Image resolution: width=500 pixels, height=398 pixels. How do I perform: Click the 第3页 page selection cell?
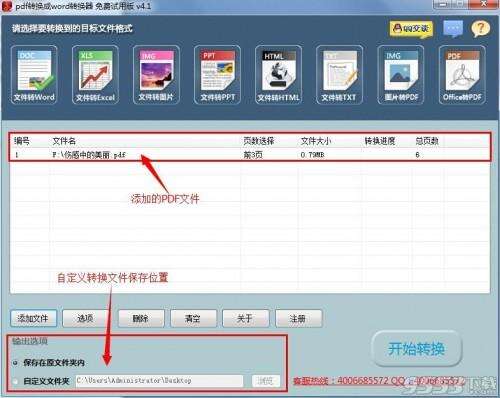click(254, 155)
